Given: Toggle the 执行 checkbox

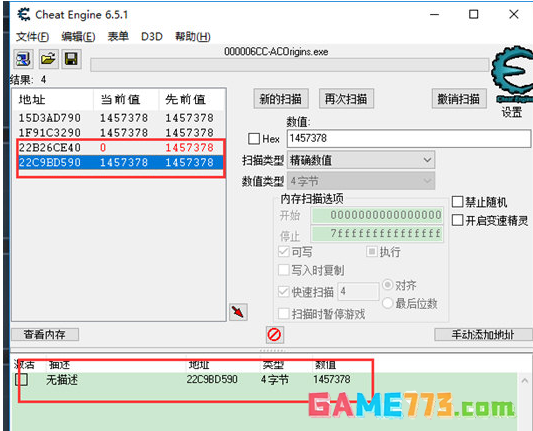Looking at the screenshot, I should pyautogui.click(x=372, y=252).
